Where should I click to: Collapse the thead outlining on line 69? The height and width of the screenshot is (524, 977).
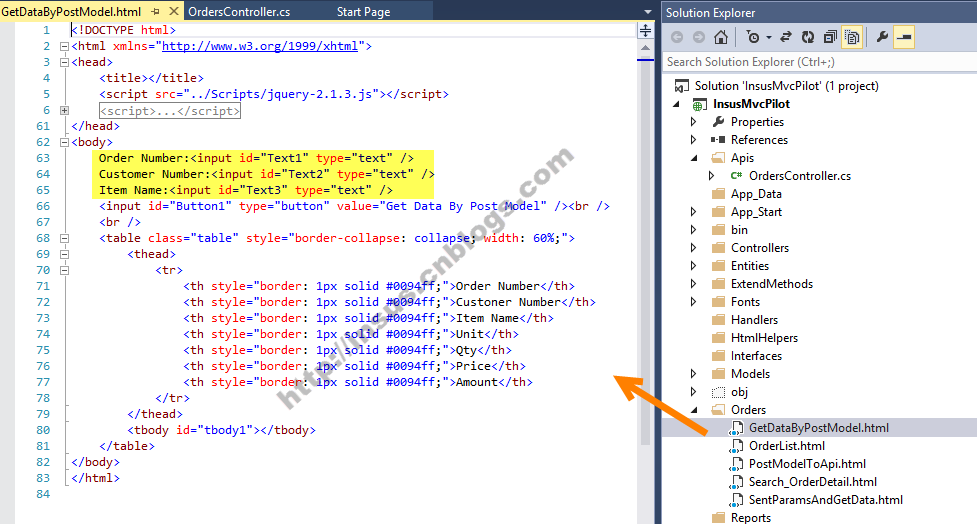pos(64,254)
